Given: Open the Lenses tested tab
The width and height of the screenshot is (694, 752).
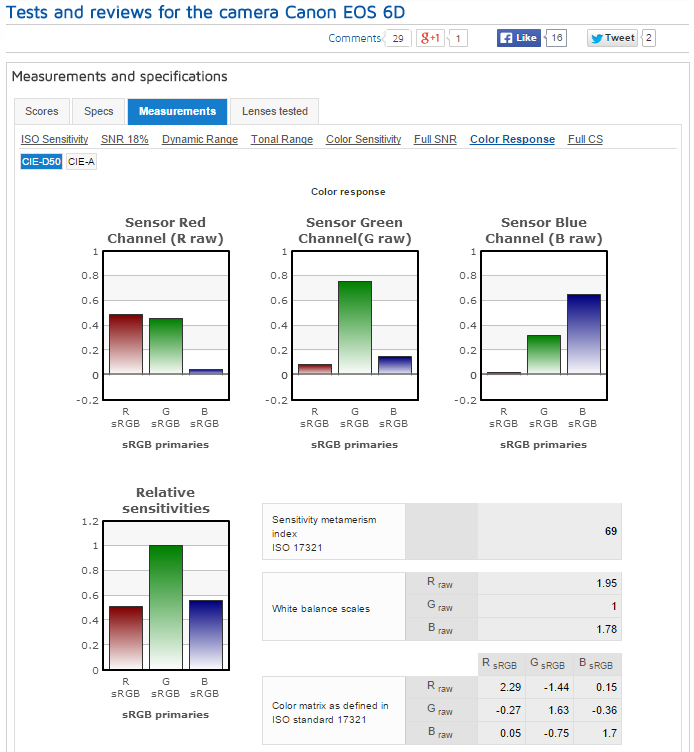Looking at the screenshot, I should coord(274,111).
